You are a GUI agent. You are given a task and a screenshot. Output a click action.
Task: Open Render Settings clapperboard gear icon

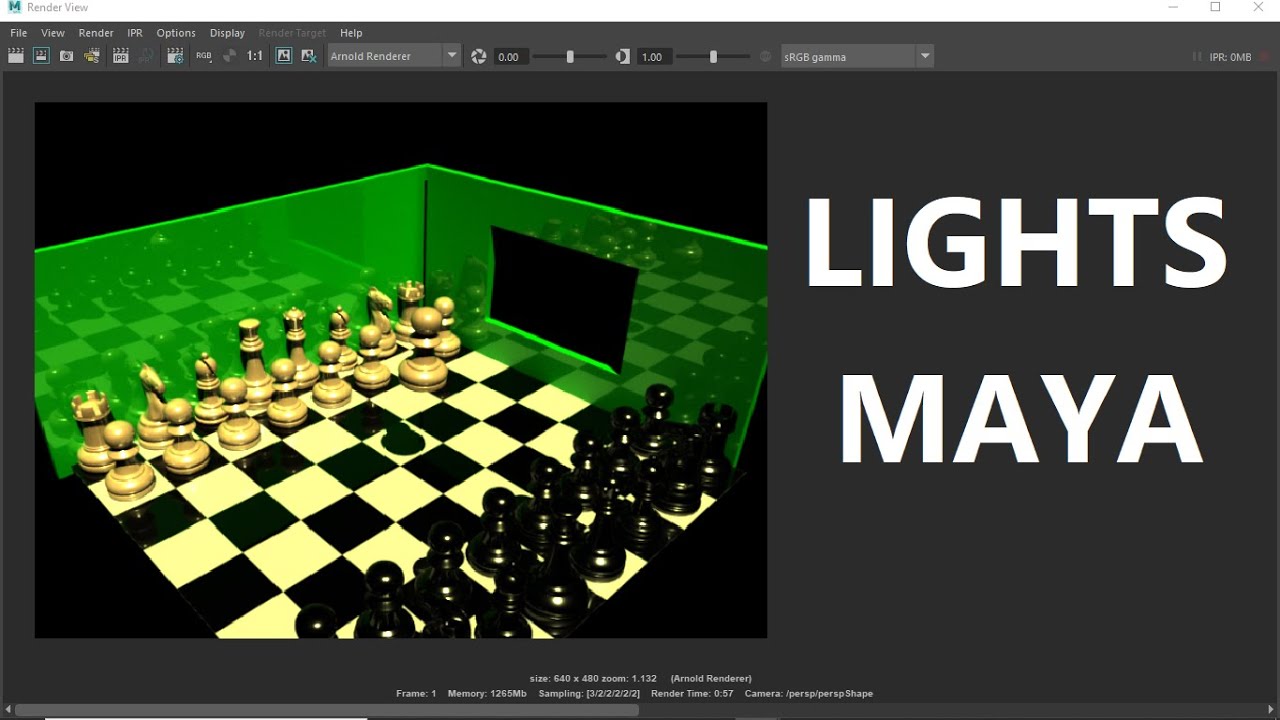coord(175,56)
